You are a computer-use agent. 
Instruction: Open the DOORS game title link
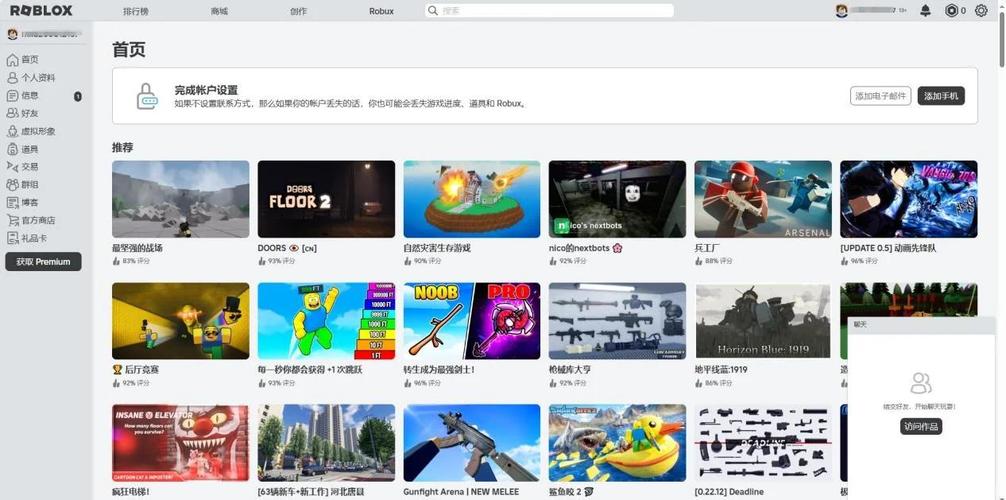point(287,248)
